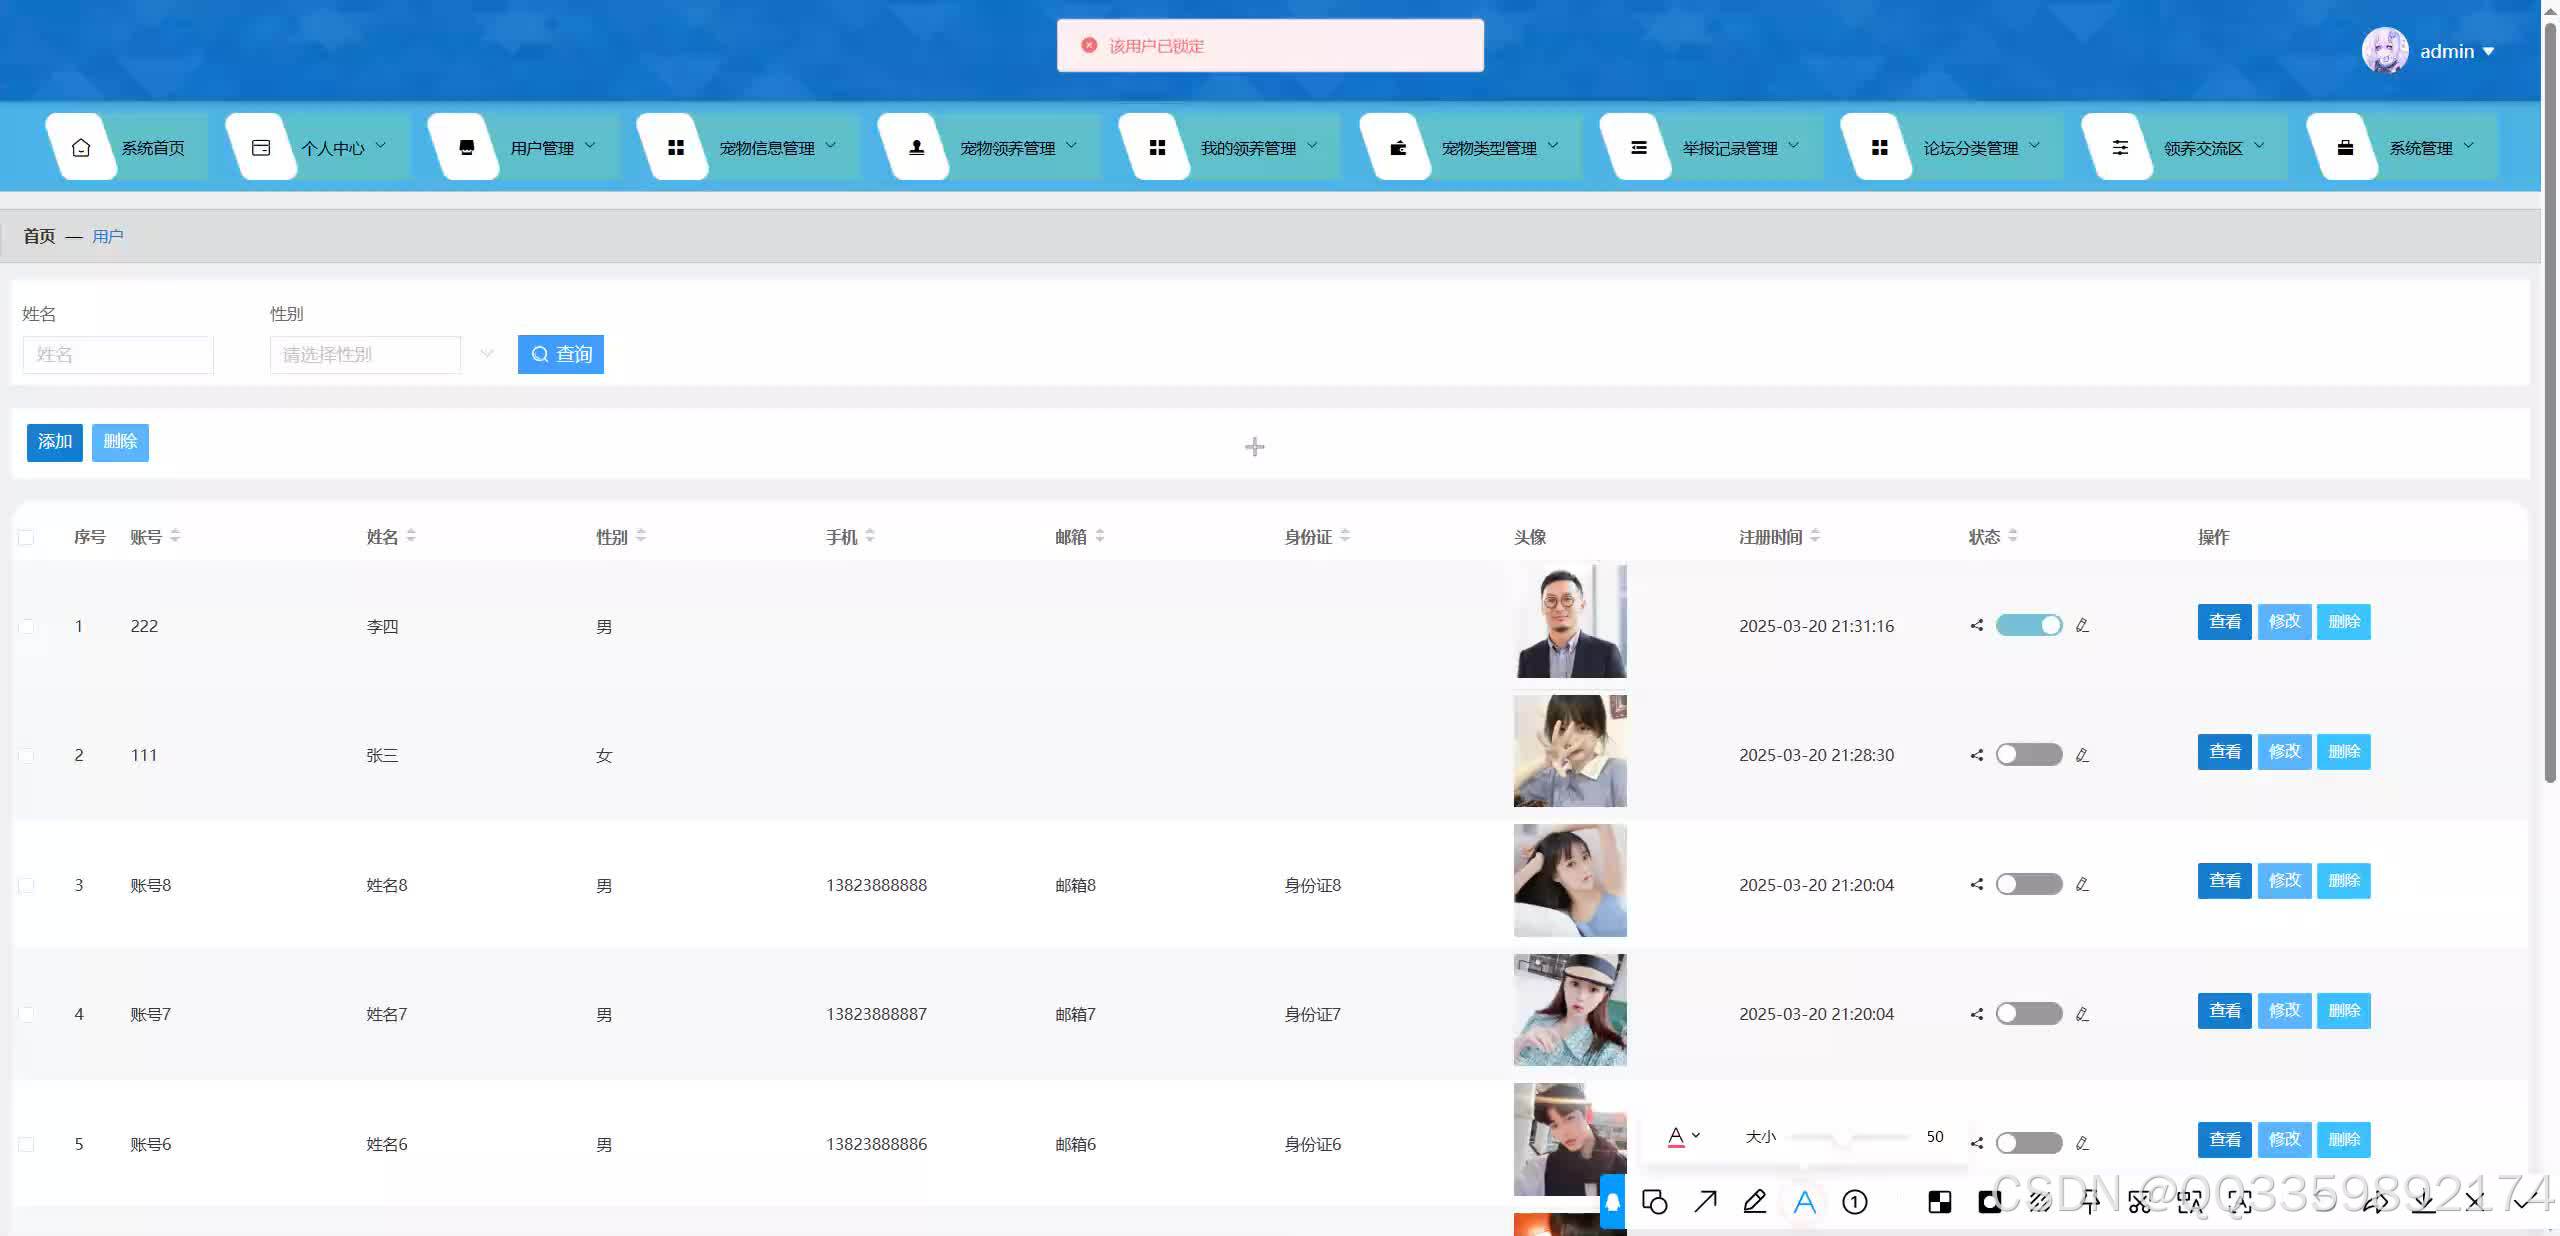Select the numbered marker tool
Screen dimensions: 2560x1236
point(1855,1201)
